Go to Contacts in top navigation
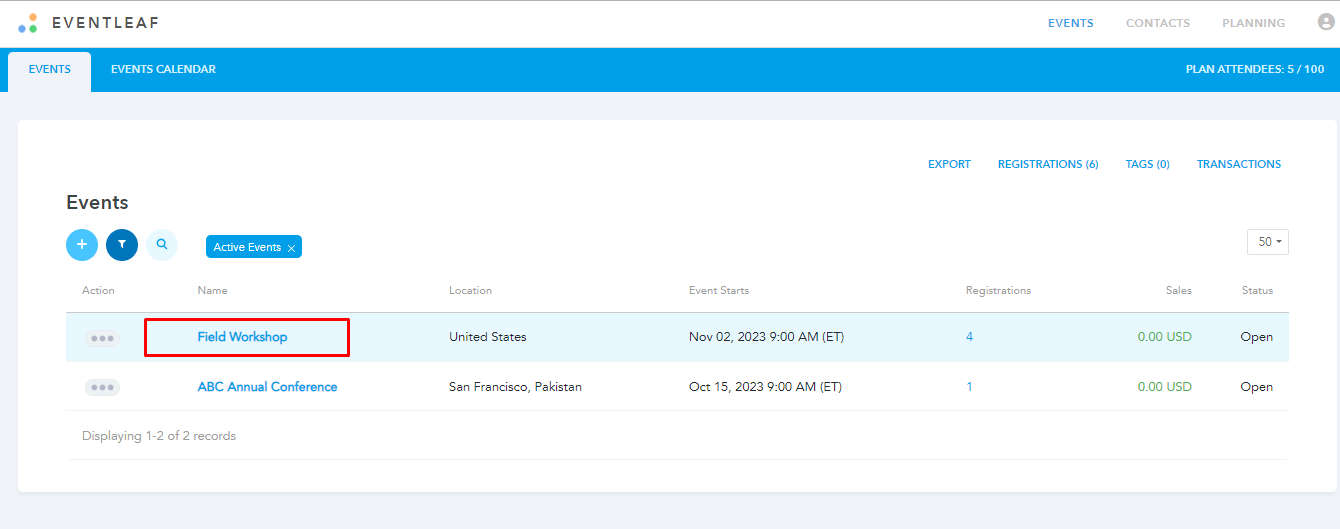Viewport: 1340px width, 529px height. point(1158,23)
